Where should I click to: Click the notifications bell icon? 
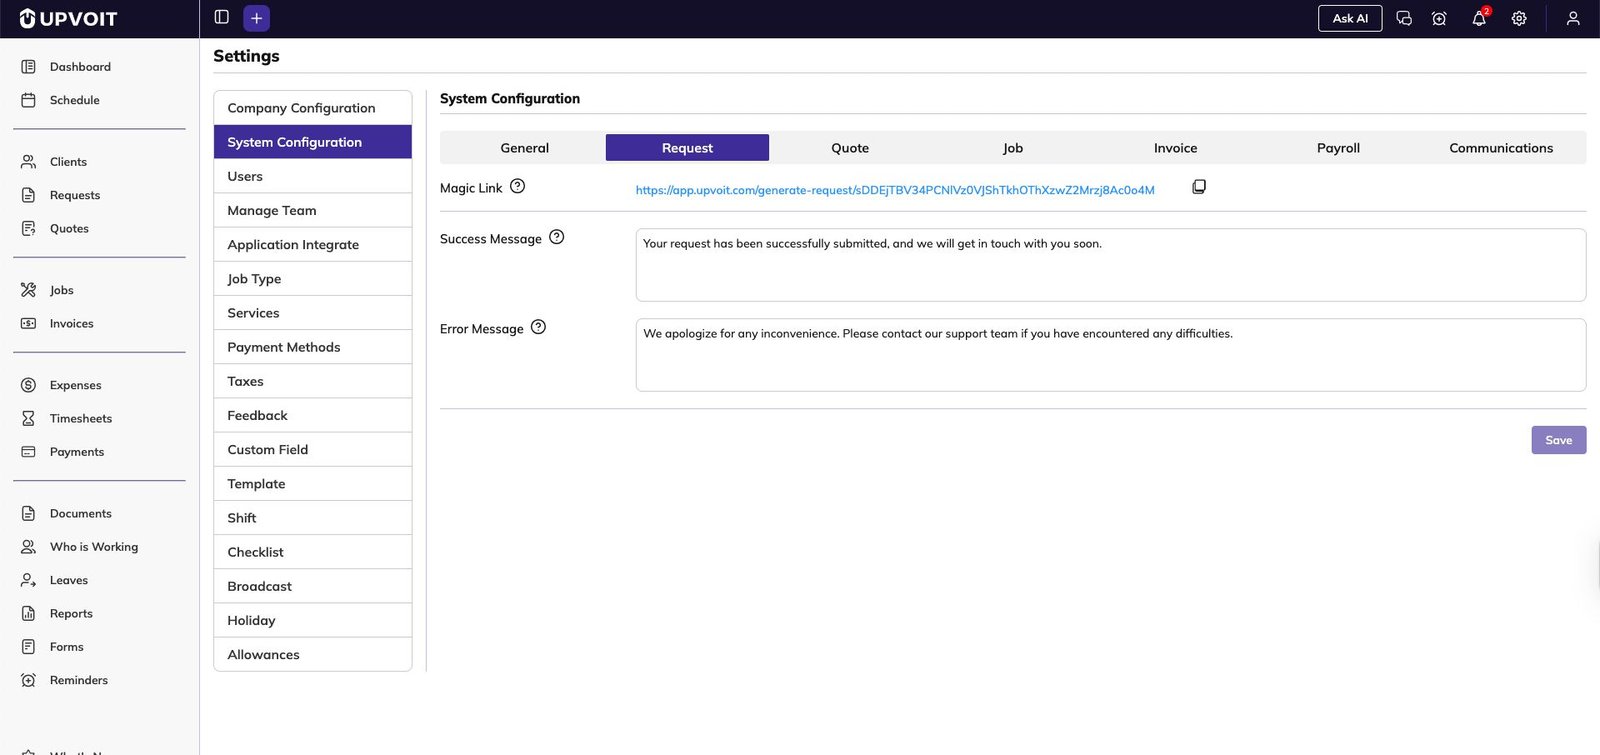[x=1479, y=19]
